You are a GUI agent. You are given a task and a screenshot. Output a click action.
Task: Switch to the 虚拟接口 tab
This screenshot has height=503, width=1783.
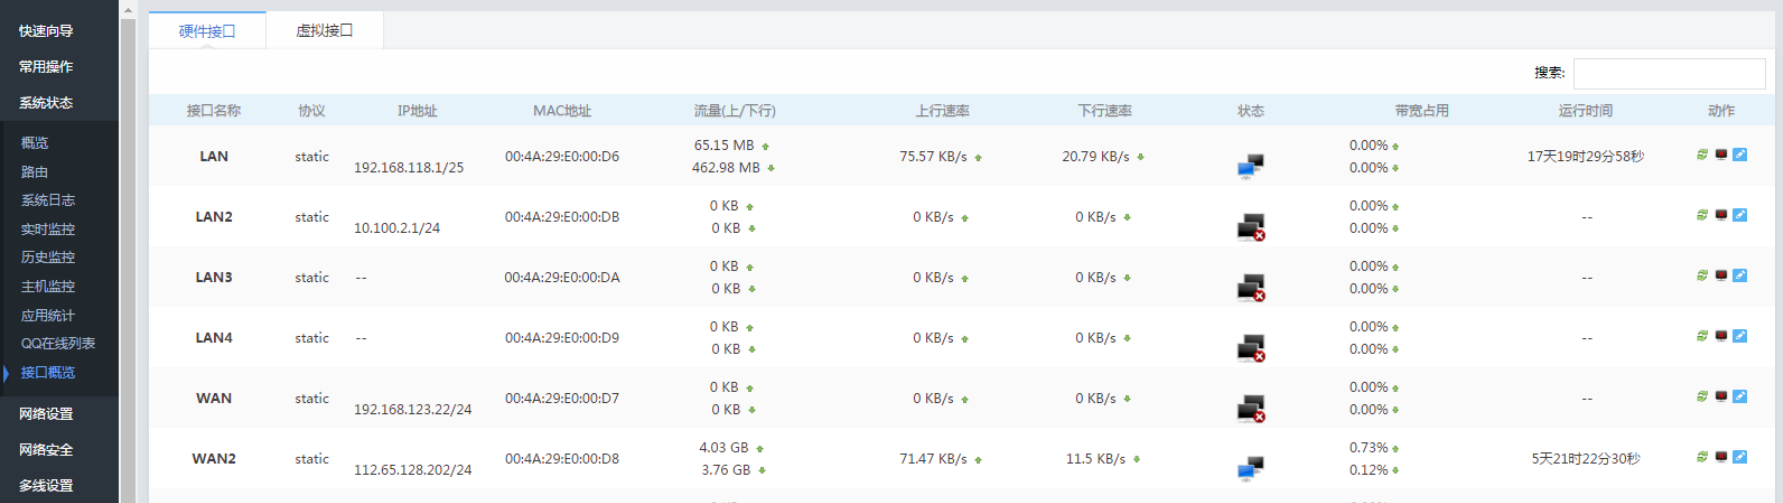click(x=324, y=31)
